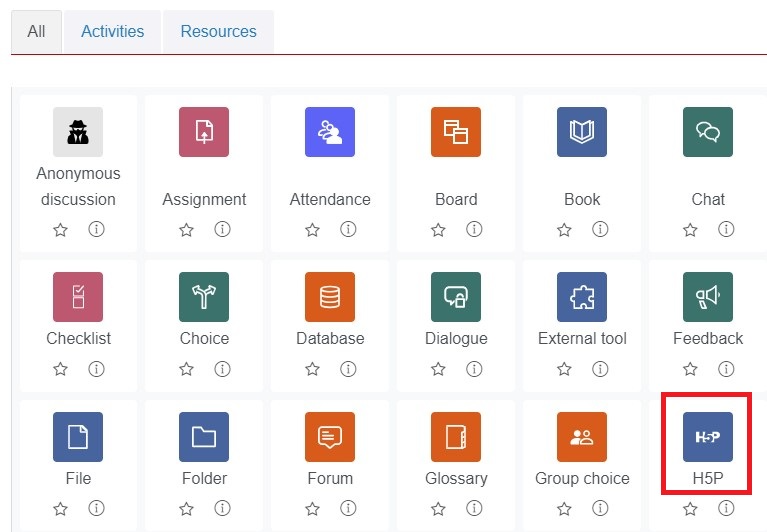Add an Attendance activity

[x=330, y=132]
